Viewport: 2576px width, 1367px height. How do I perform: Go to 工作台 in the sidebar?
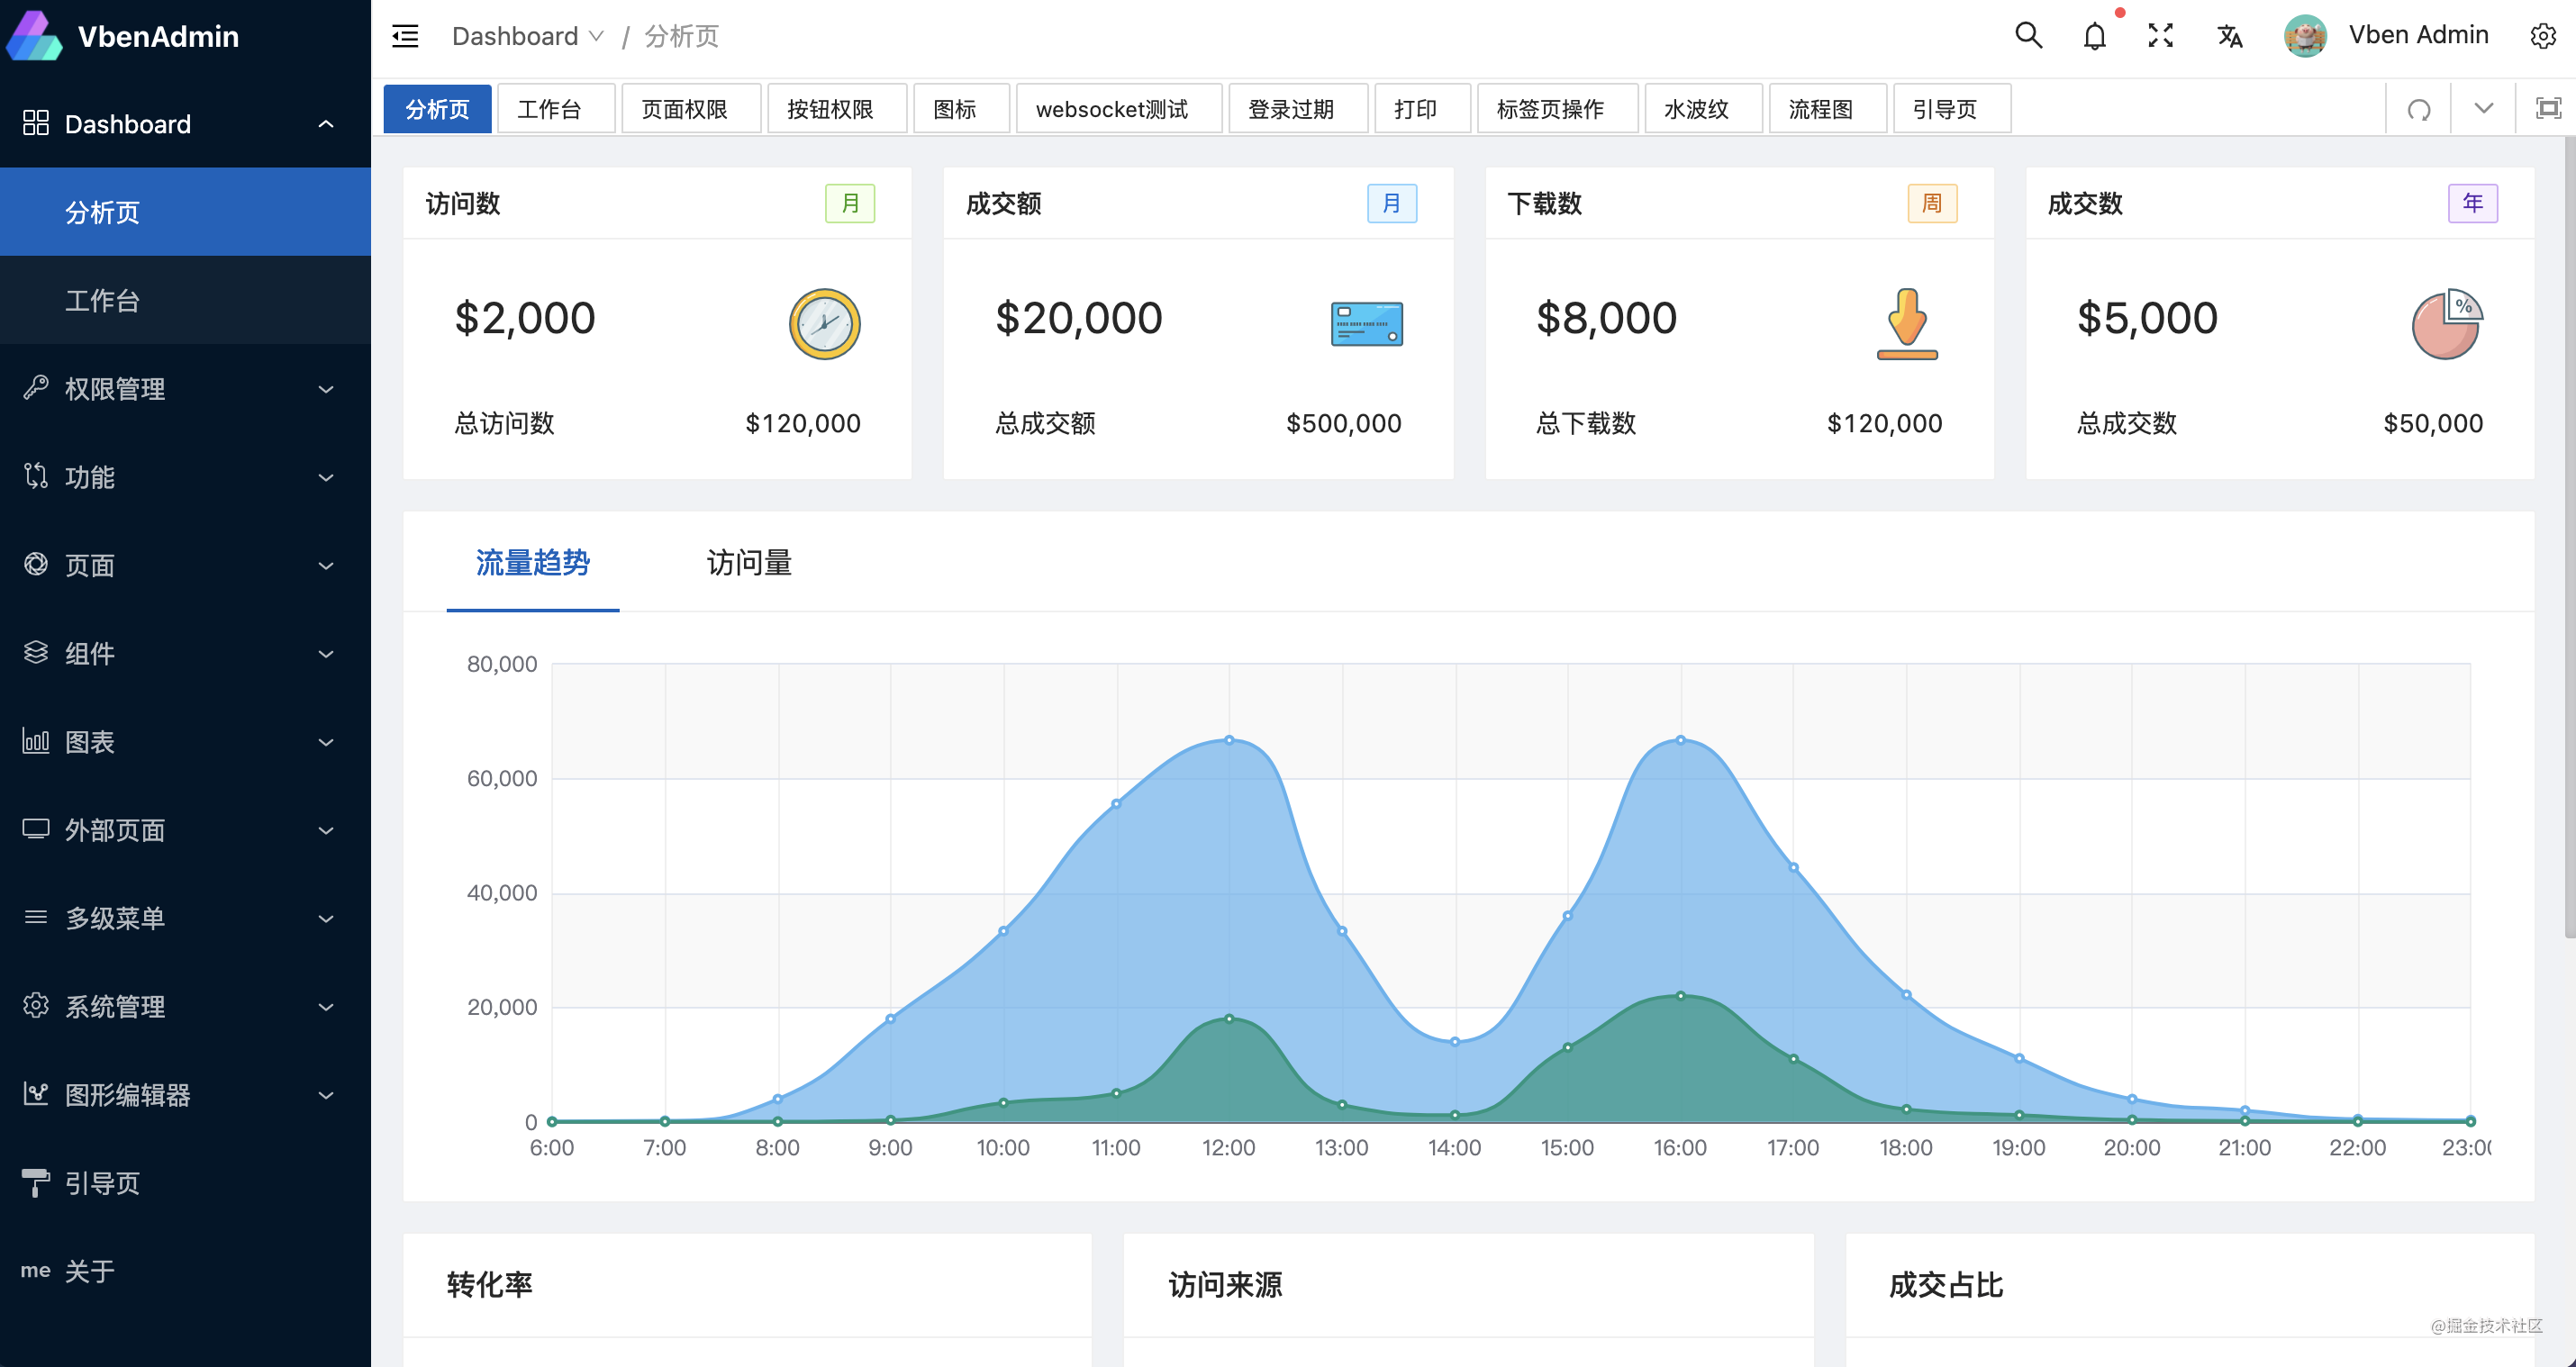102,301
